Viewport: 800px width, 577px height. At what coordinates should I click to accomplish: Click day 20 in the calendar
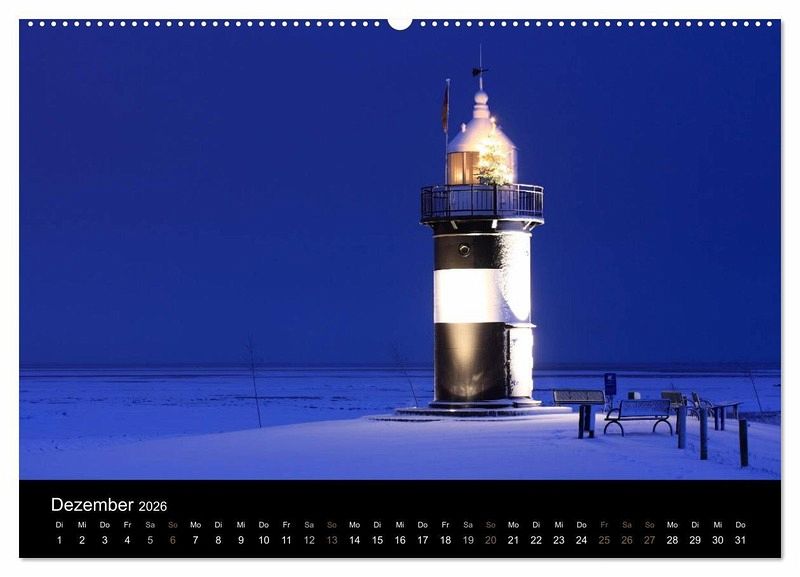click(490, 540)
